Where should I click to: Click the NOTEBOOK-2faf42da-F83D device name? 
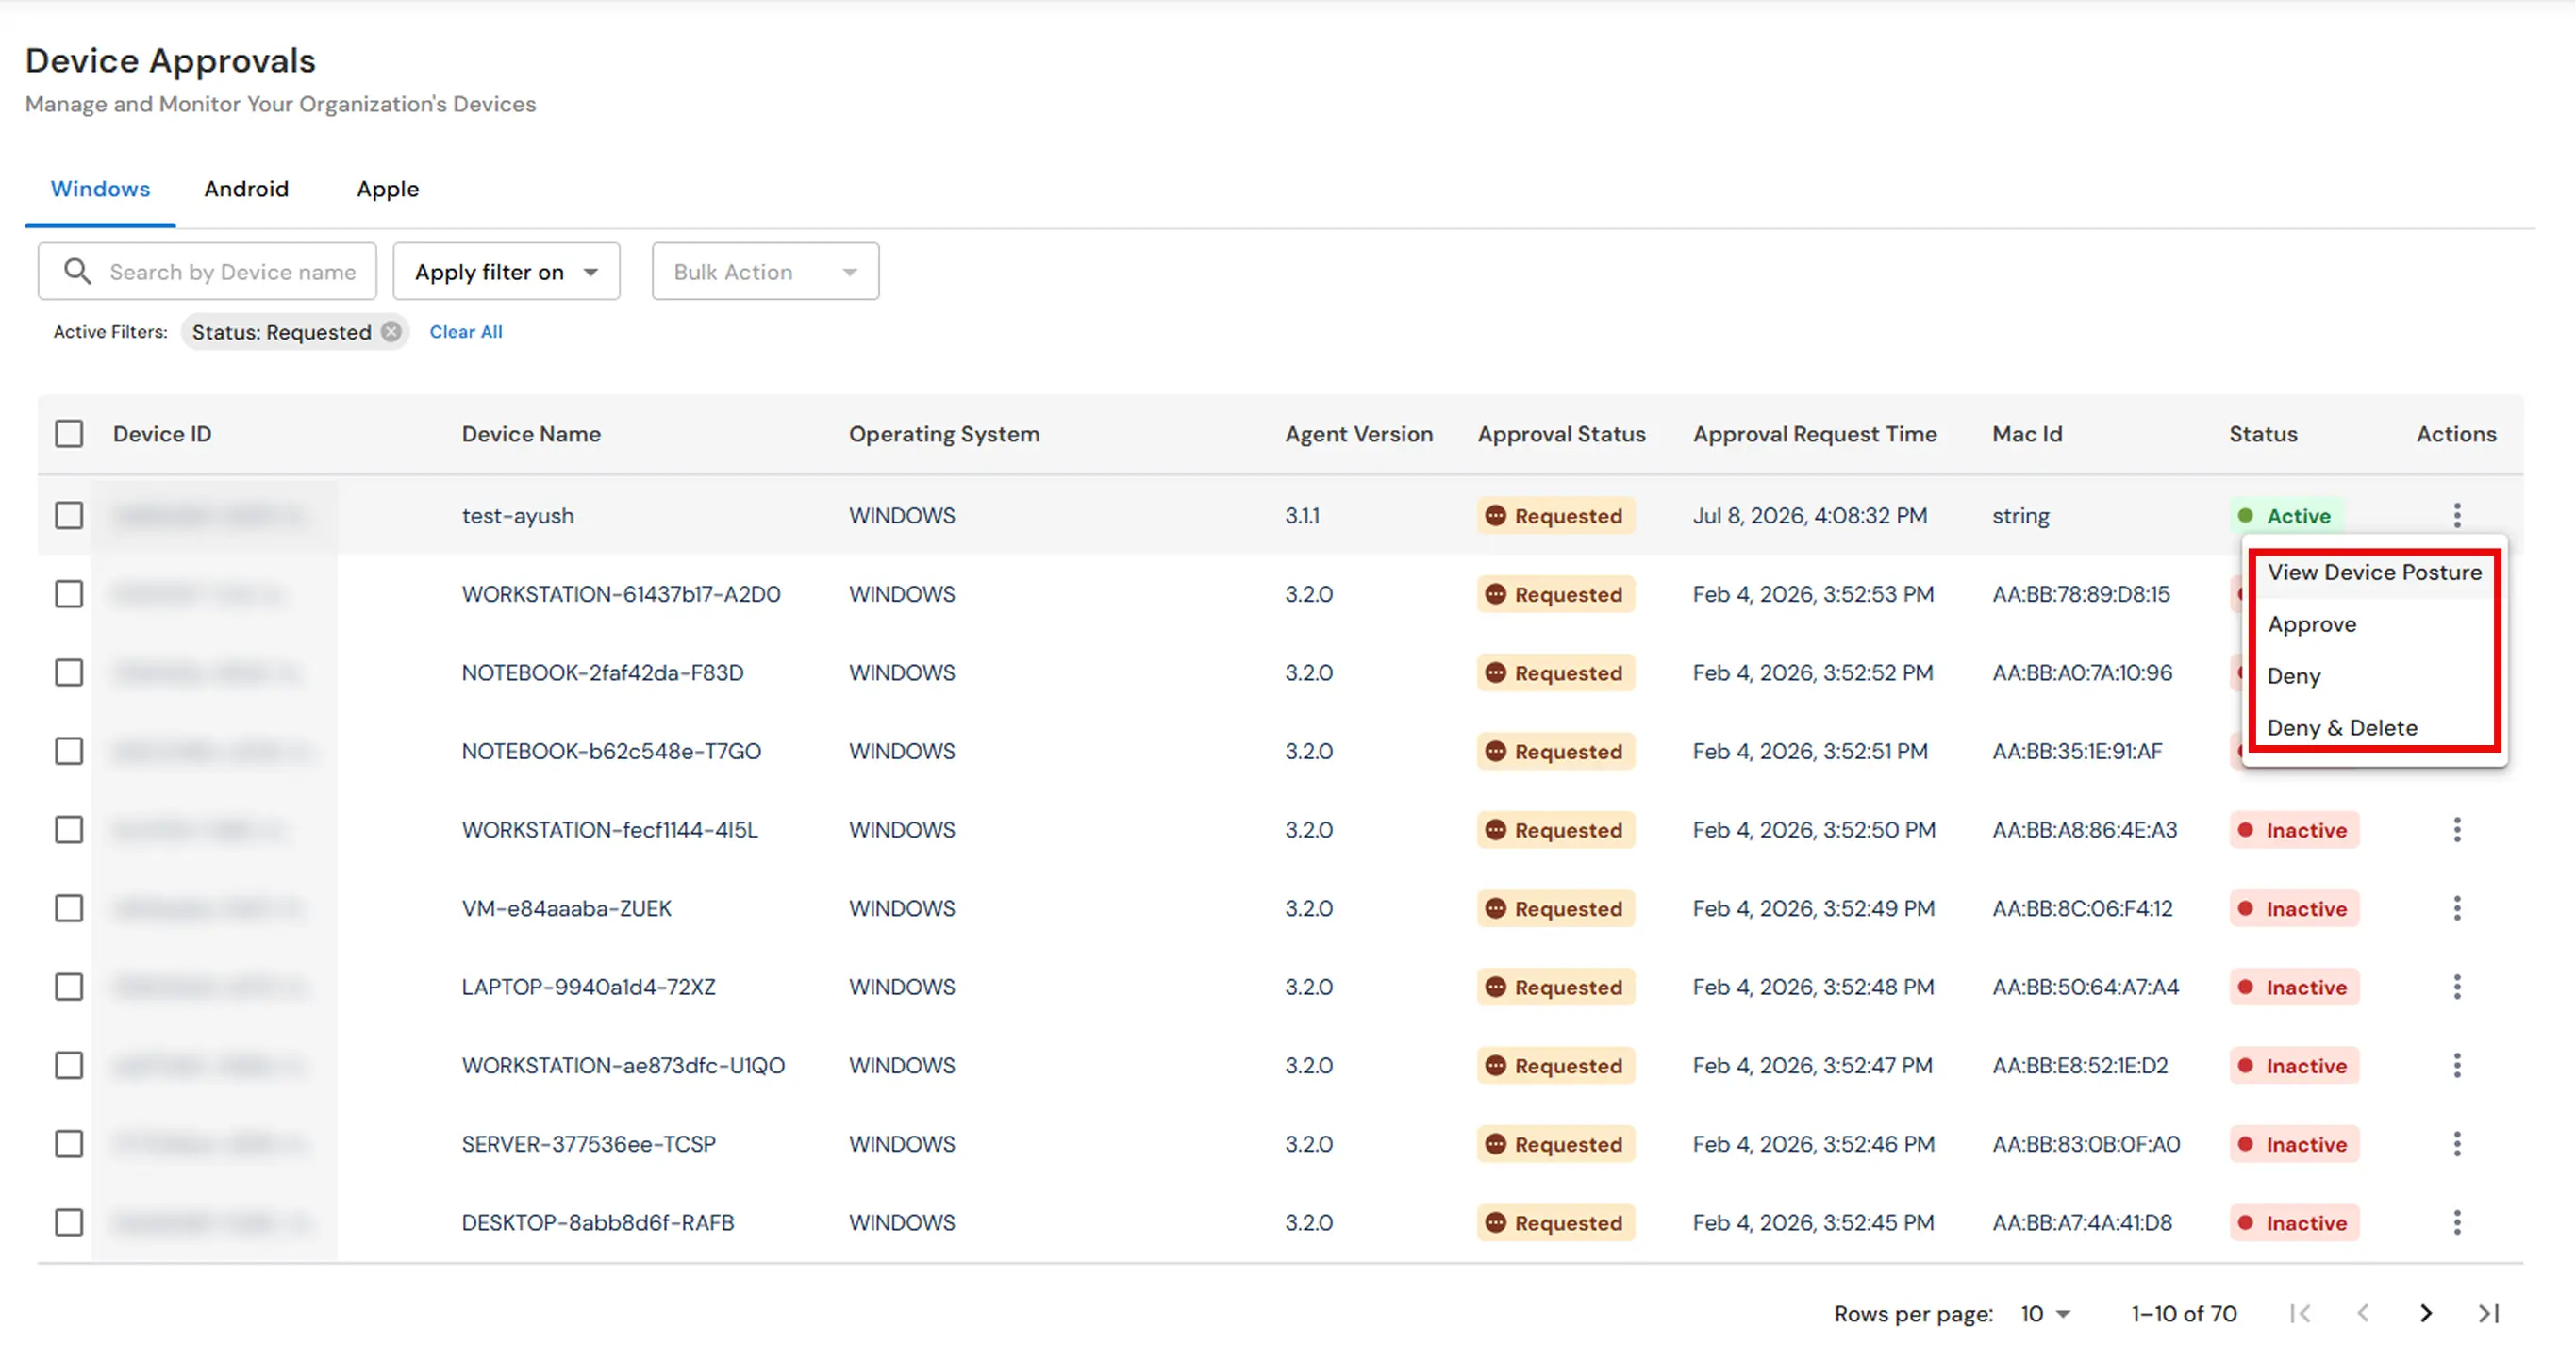(602, 672)
